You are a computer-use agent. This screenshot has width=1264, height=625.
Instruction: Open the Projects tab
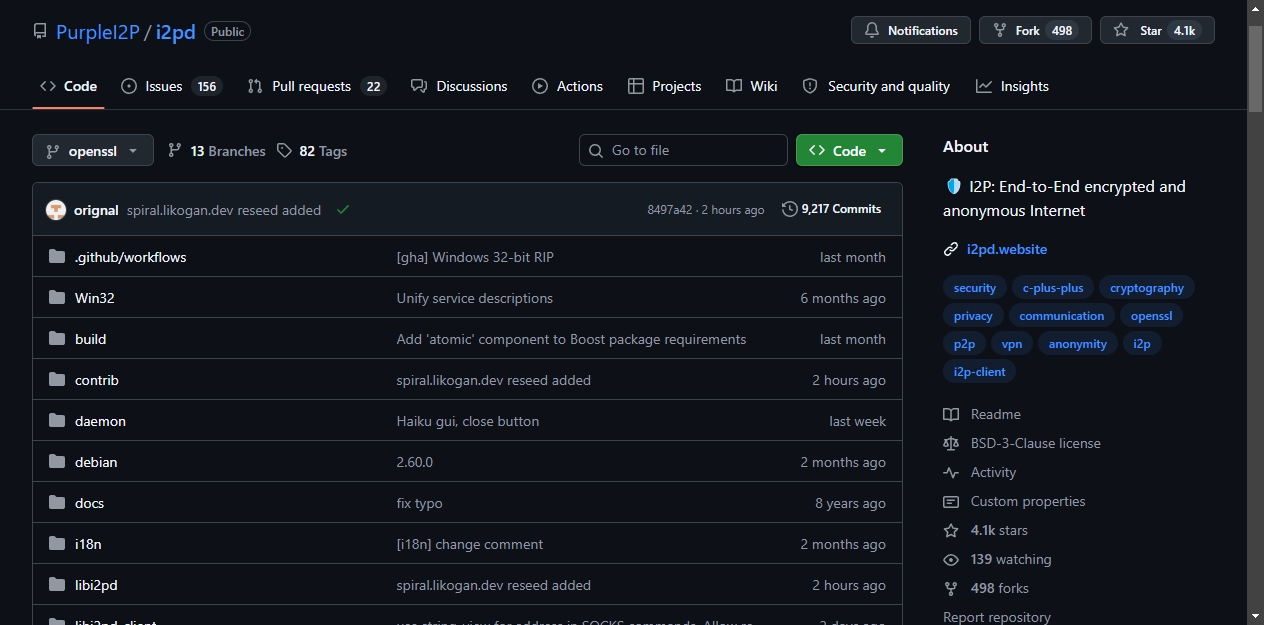click(x=664, y=86)
